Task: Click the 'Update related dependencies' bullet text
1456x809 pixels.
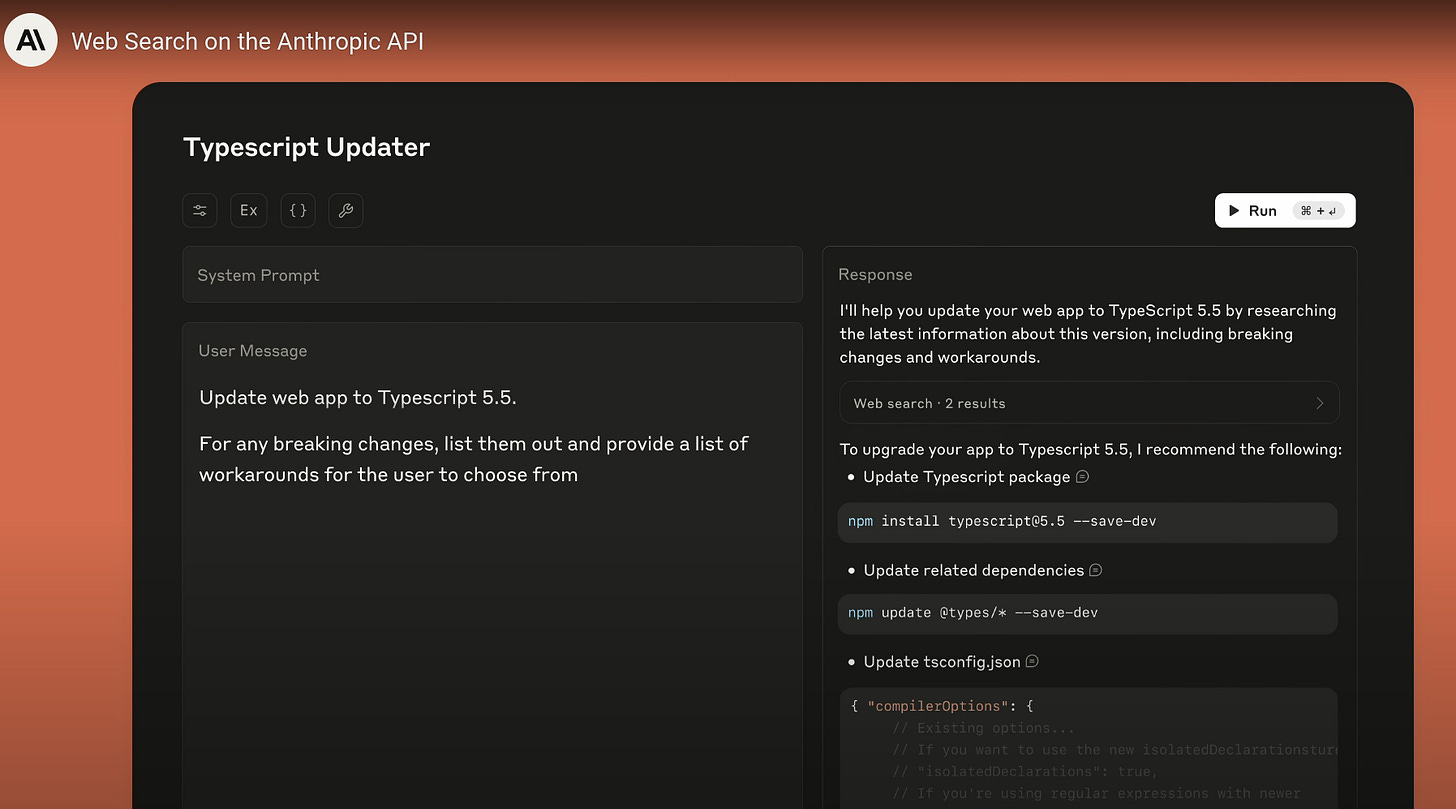Action: pyautogui.click(x=974, y=570)
